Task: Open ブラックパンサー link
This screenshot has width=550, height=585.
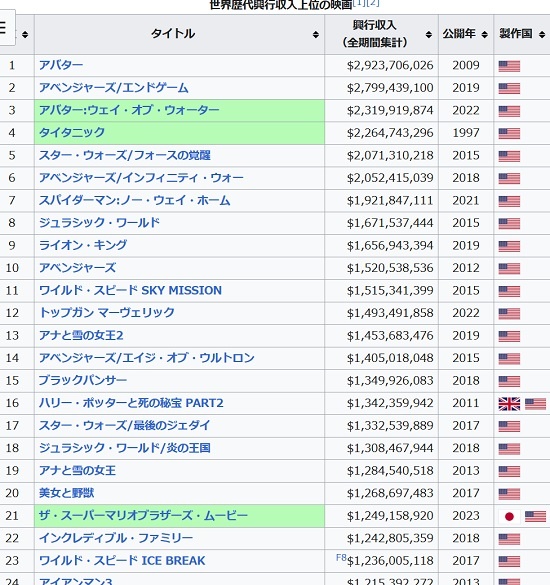Action: pos(83,380)
